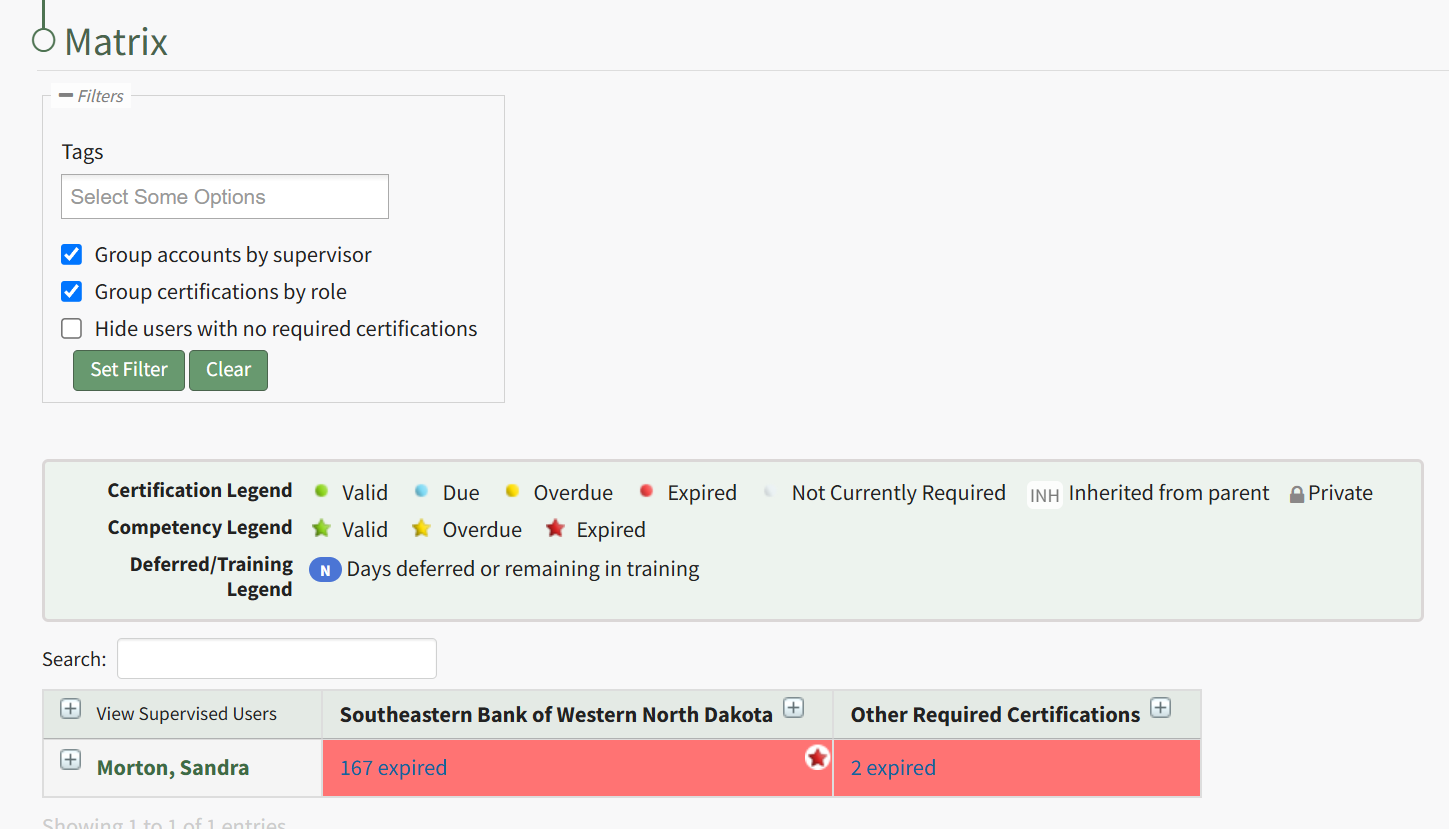Click the red Expired certification dot
The height and width of the screenshot is (829, 1449).
point(646,491)
